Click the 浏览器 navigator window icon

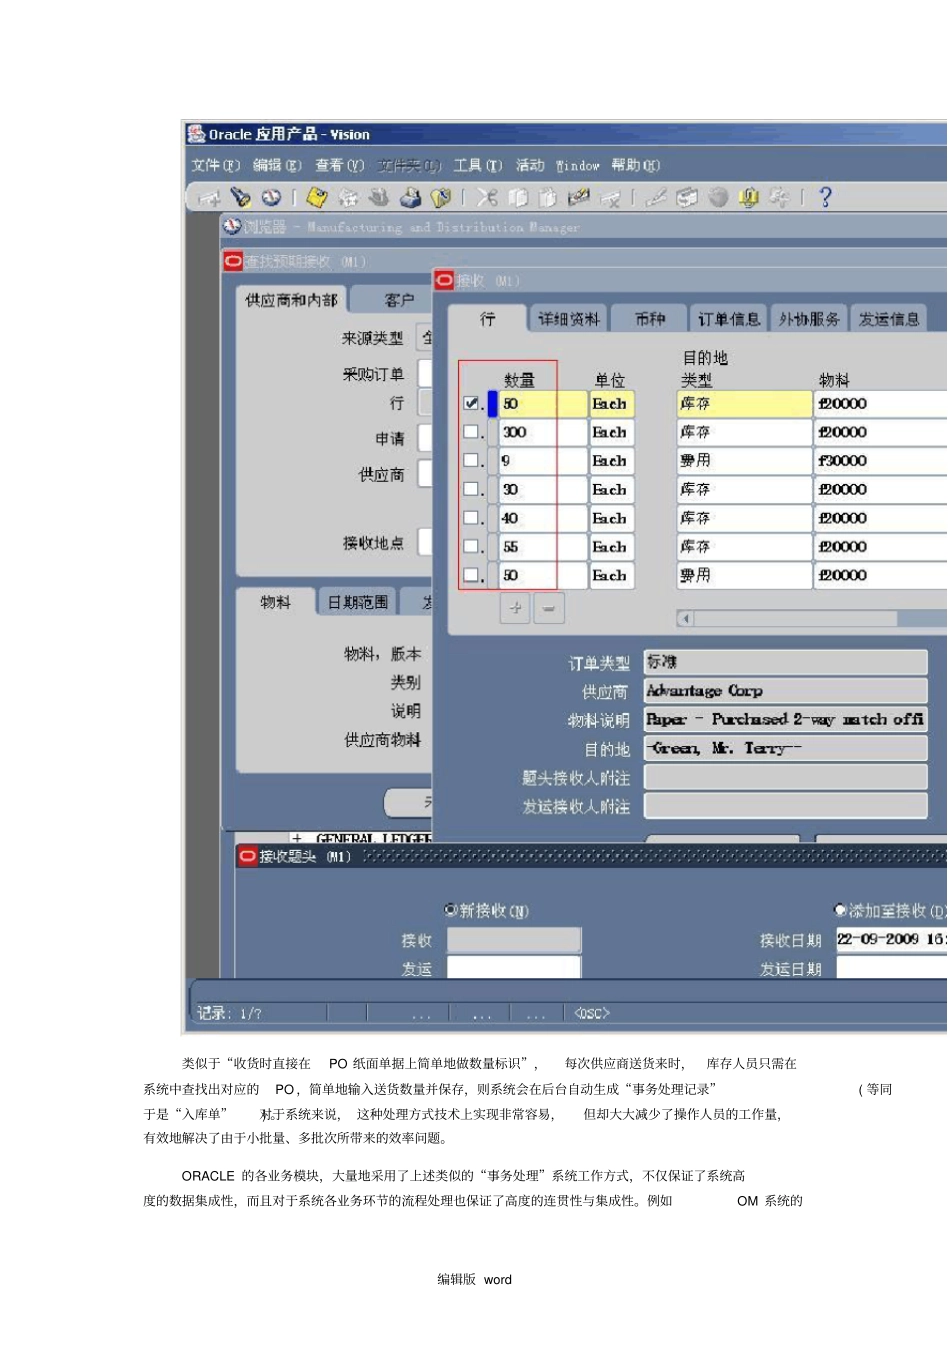tap(232, 227)
